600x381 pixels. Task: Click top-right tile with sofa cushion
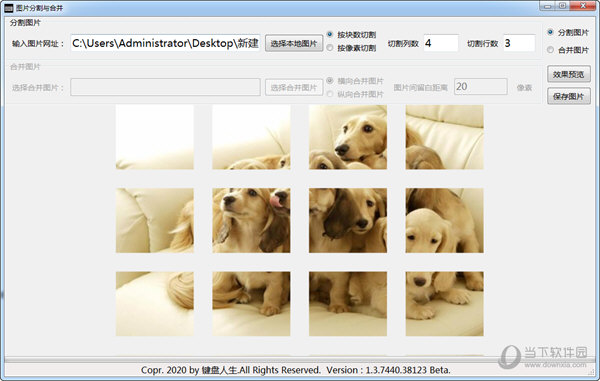(x=445, y=137)
